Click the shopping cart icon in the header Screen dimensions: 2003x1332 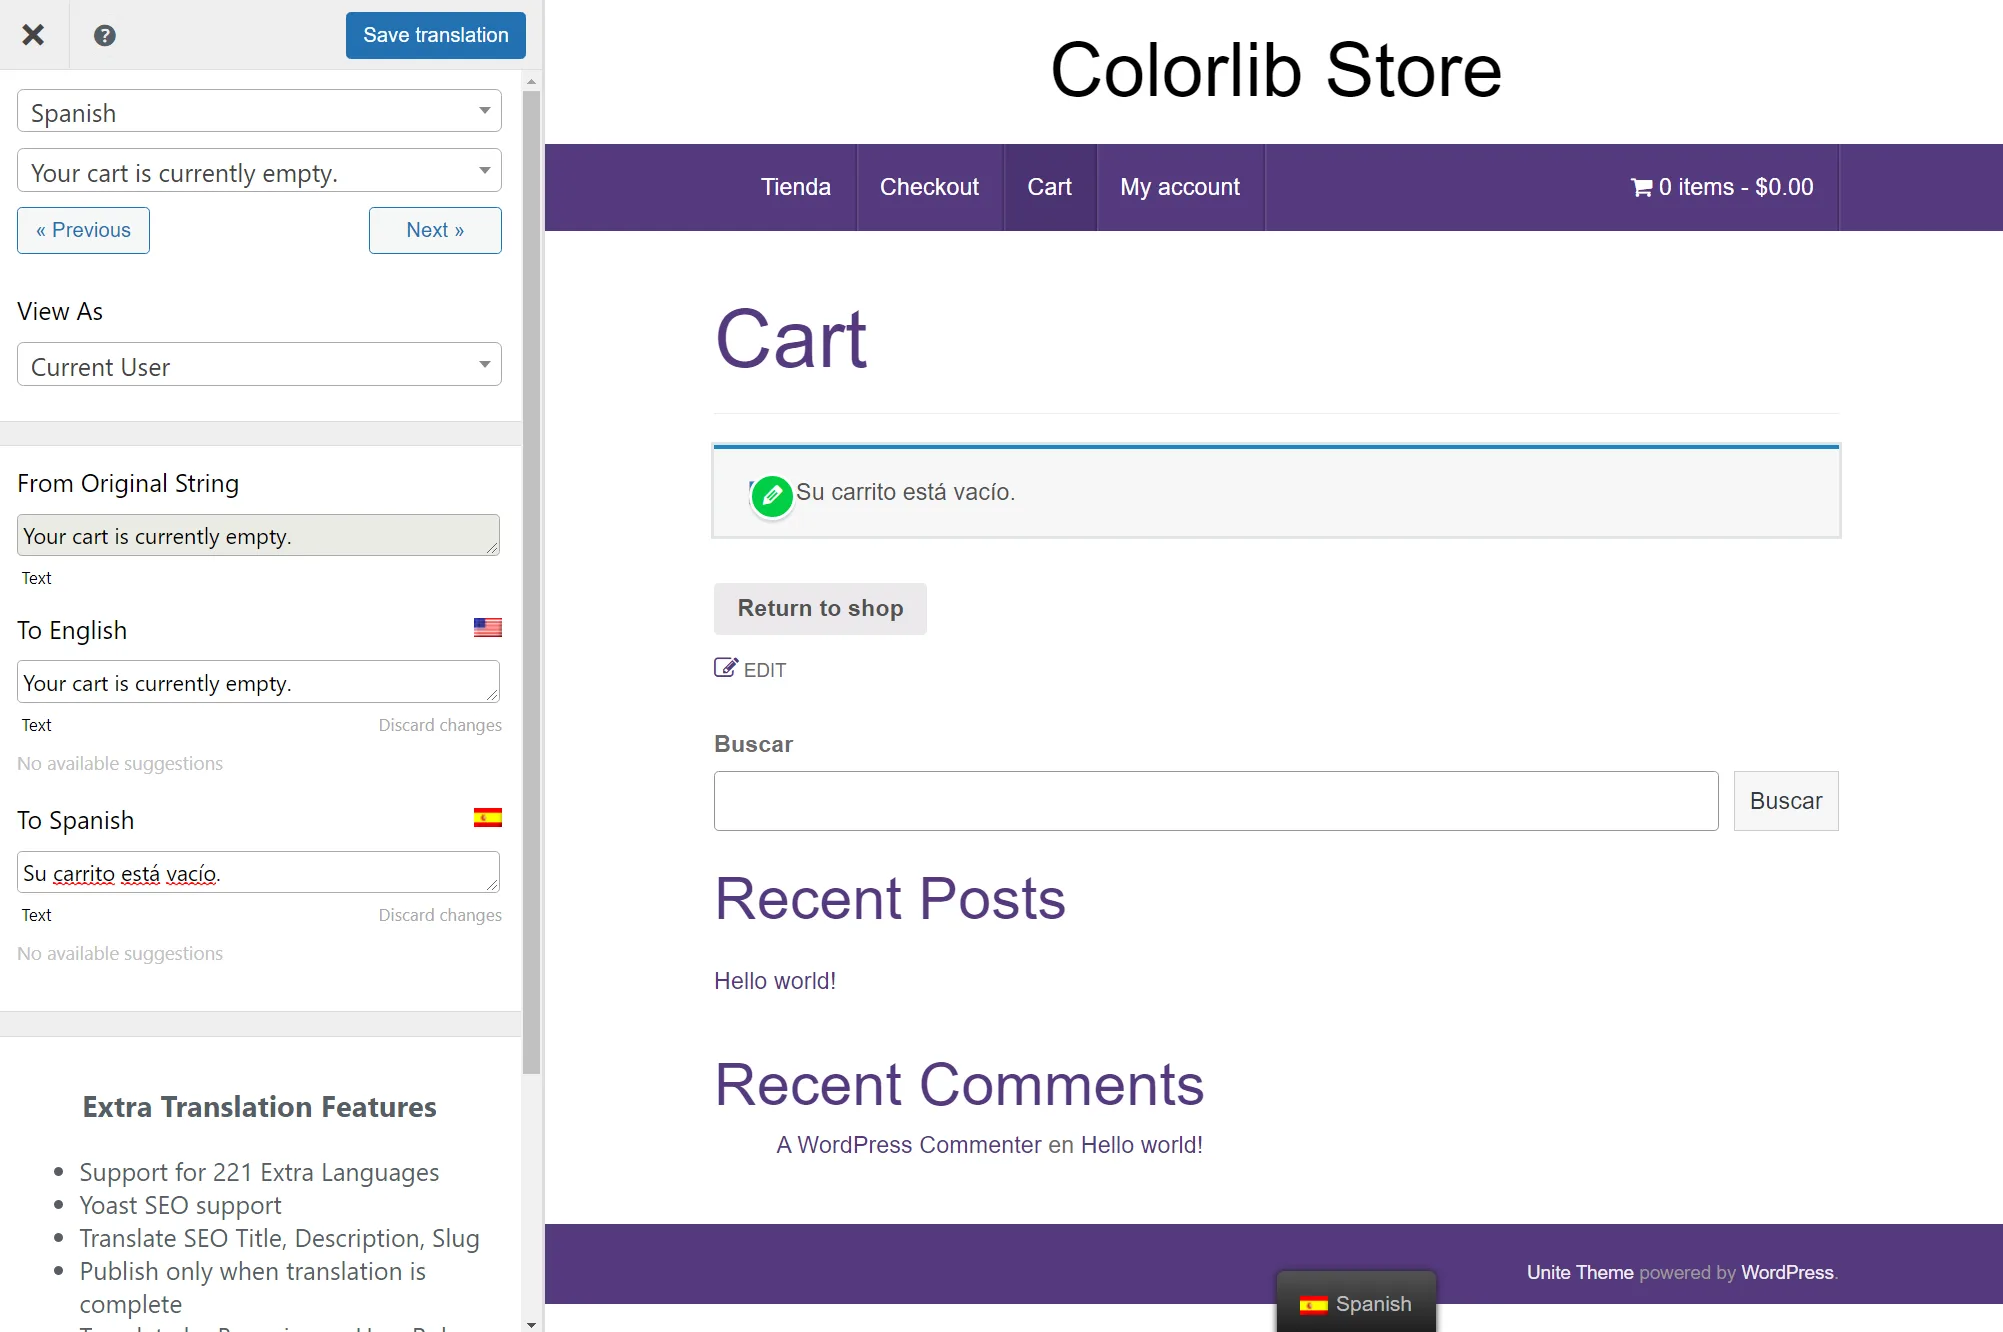[x=1641, y=187]
